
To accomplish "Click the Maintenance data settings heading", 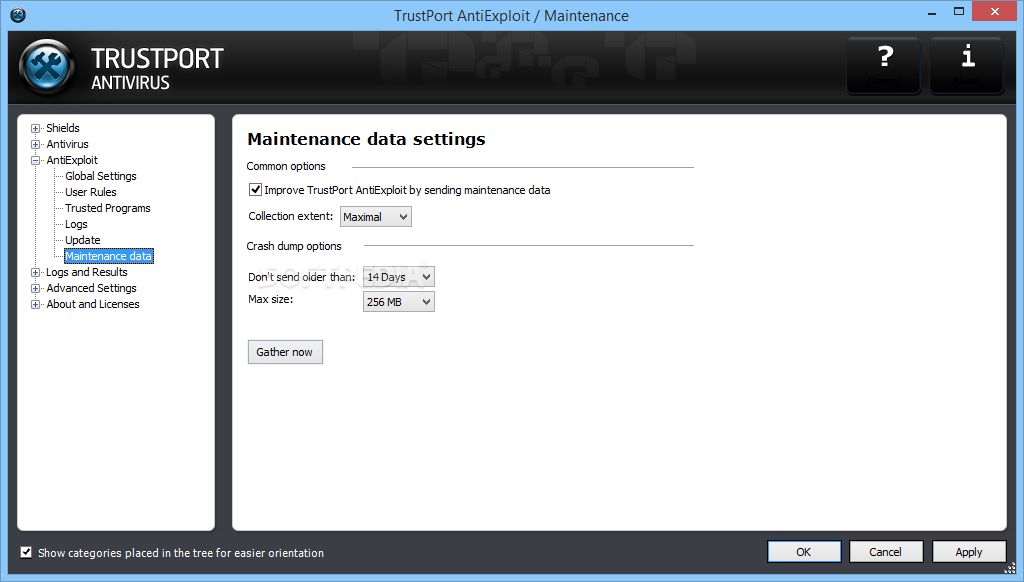I will [x=366, y=139].
